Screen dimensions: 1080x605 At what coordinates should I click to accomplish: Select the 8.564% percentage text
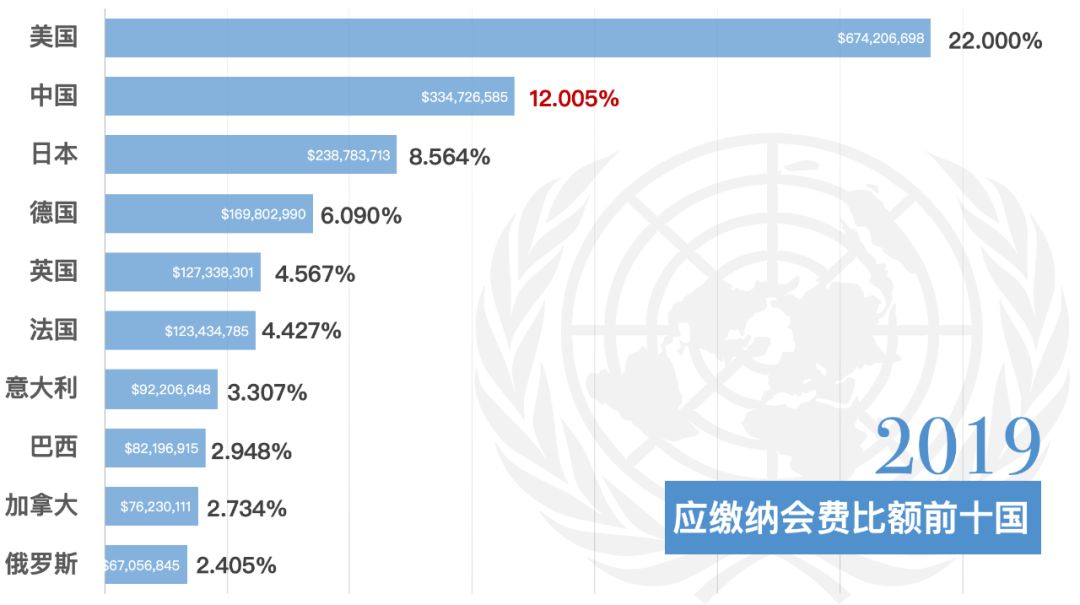click(x=449, y=157)
